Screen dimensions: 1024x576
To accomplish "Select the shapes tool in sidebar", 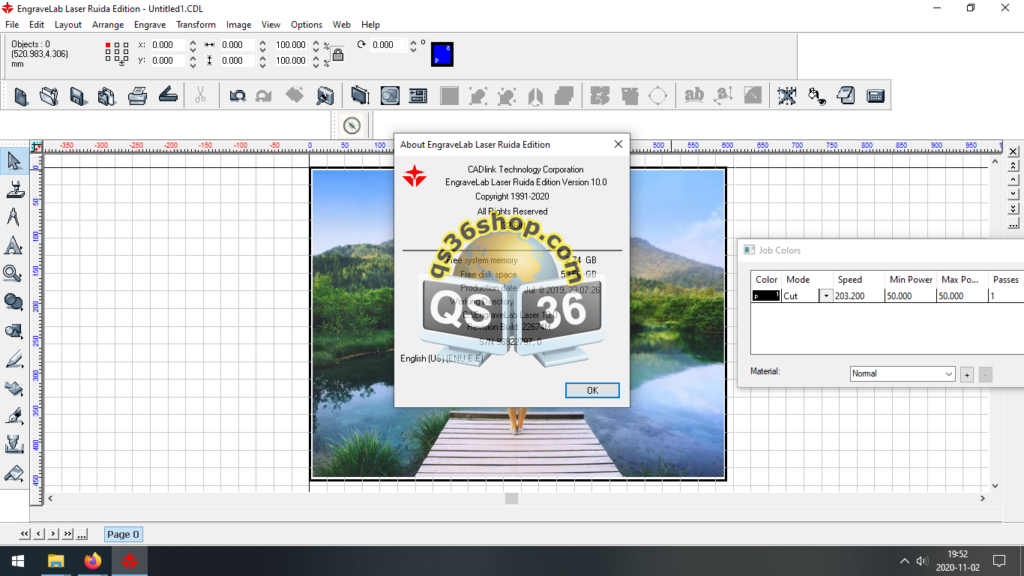I will pos(14,331).
